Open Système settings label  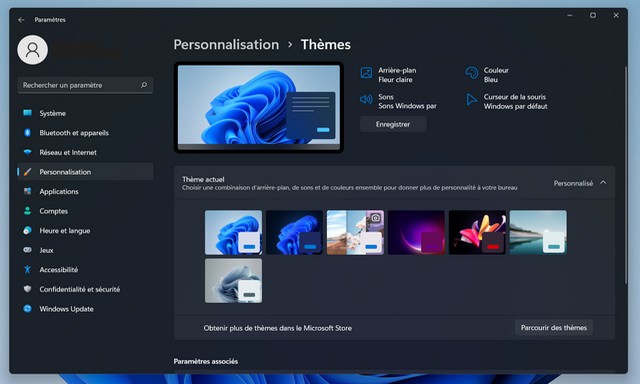[x=53, y=113]
